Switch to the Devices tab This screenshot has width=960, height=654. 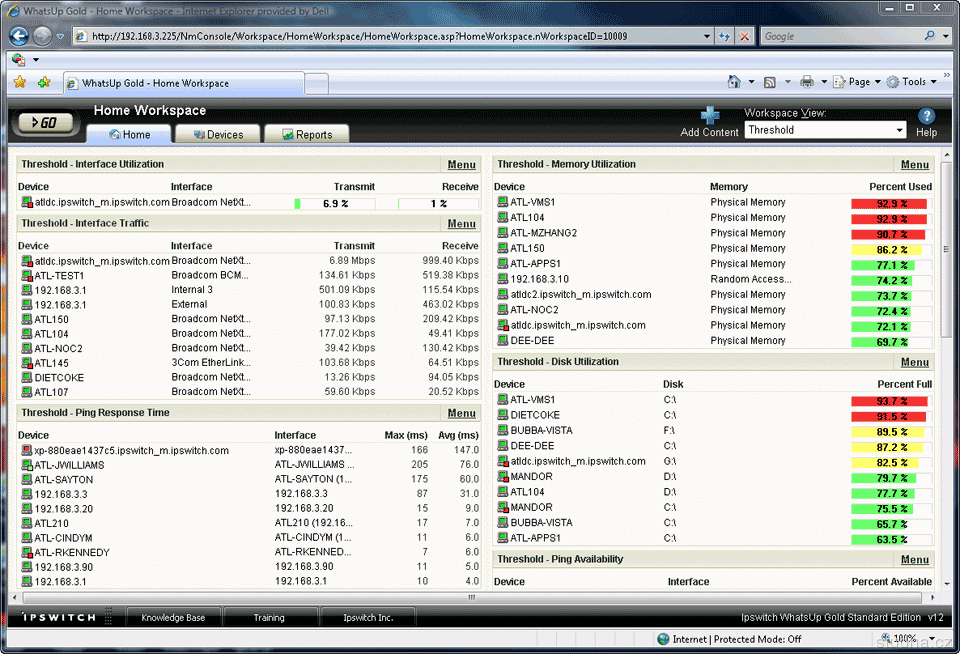(217, 134)
